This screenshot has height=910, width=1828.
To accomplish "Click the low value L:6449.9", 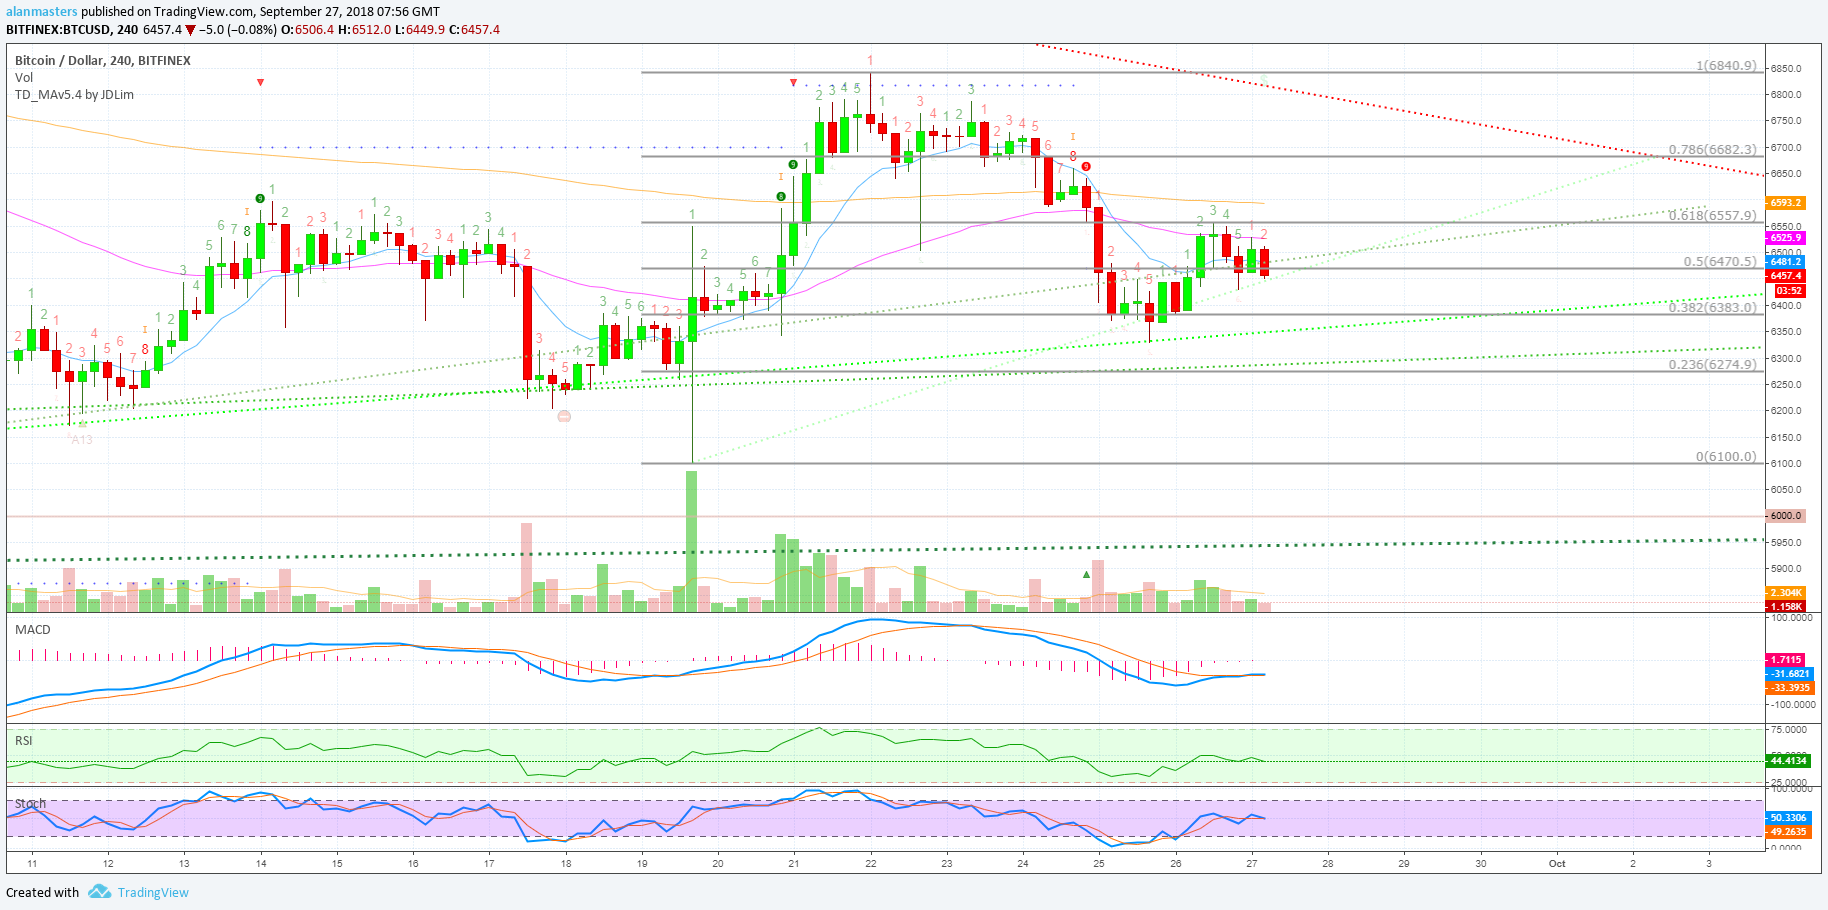I will click(x=420, y=30).
